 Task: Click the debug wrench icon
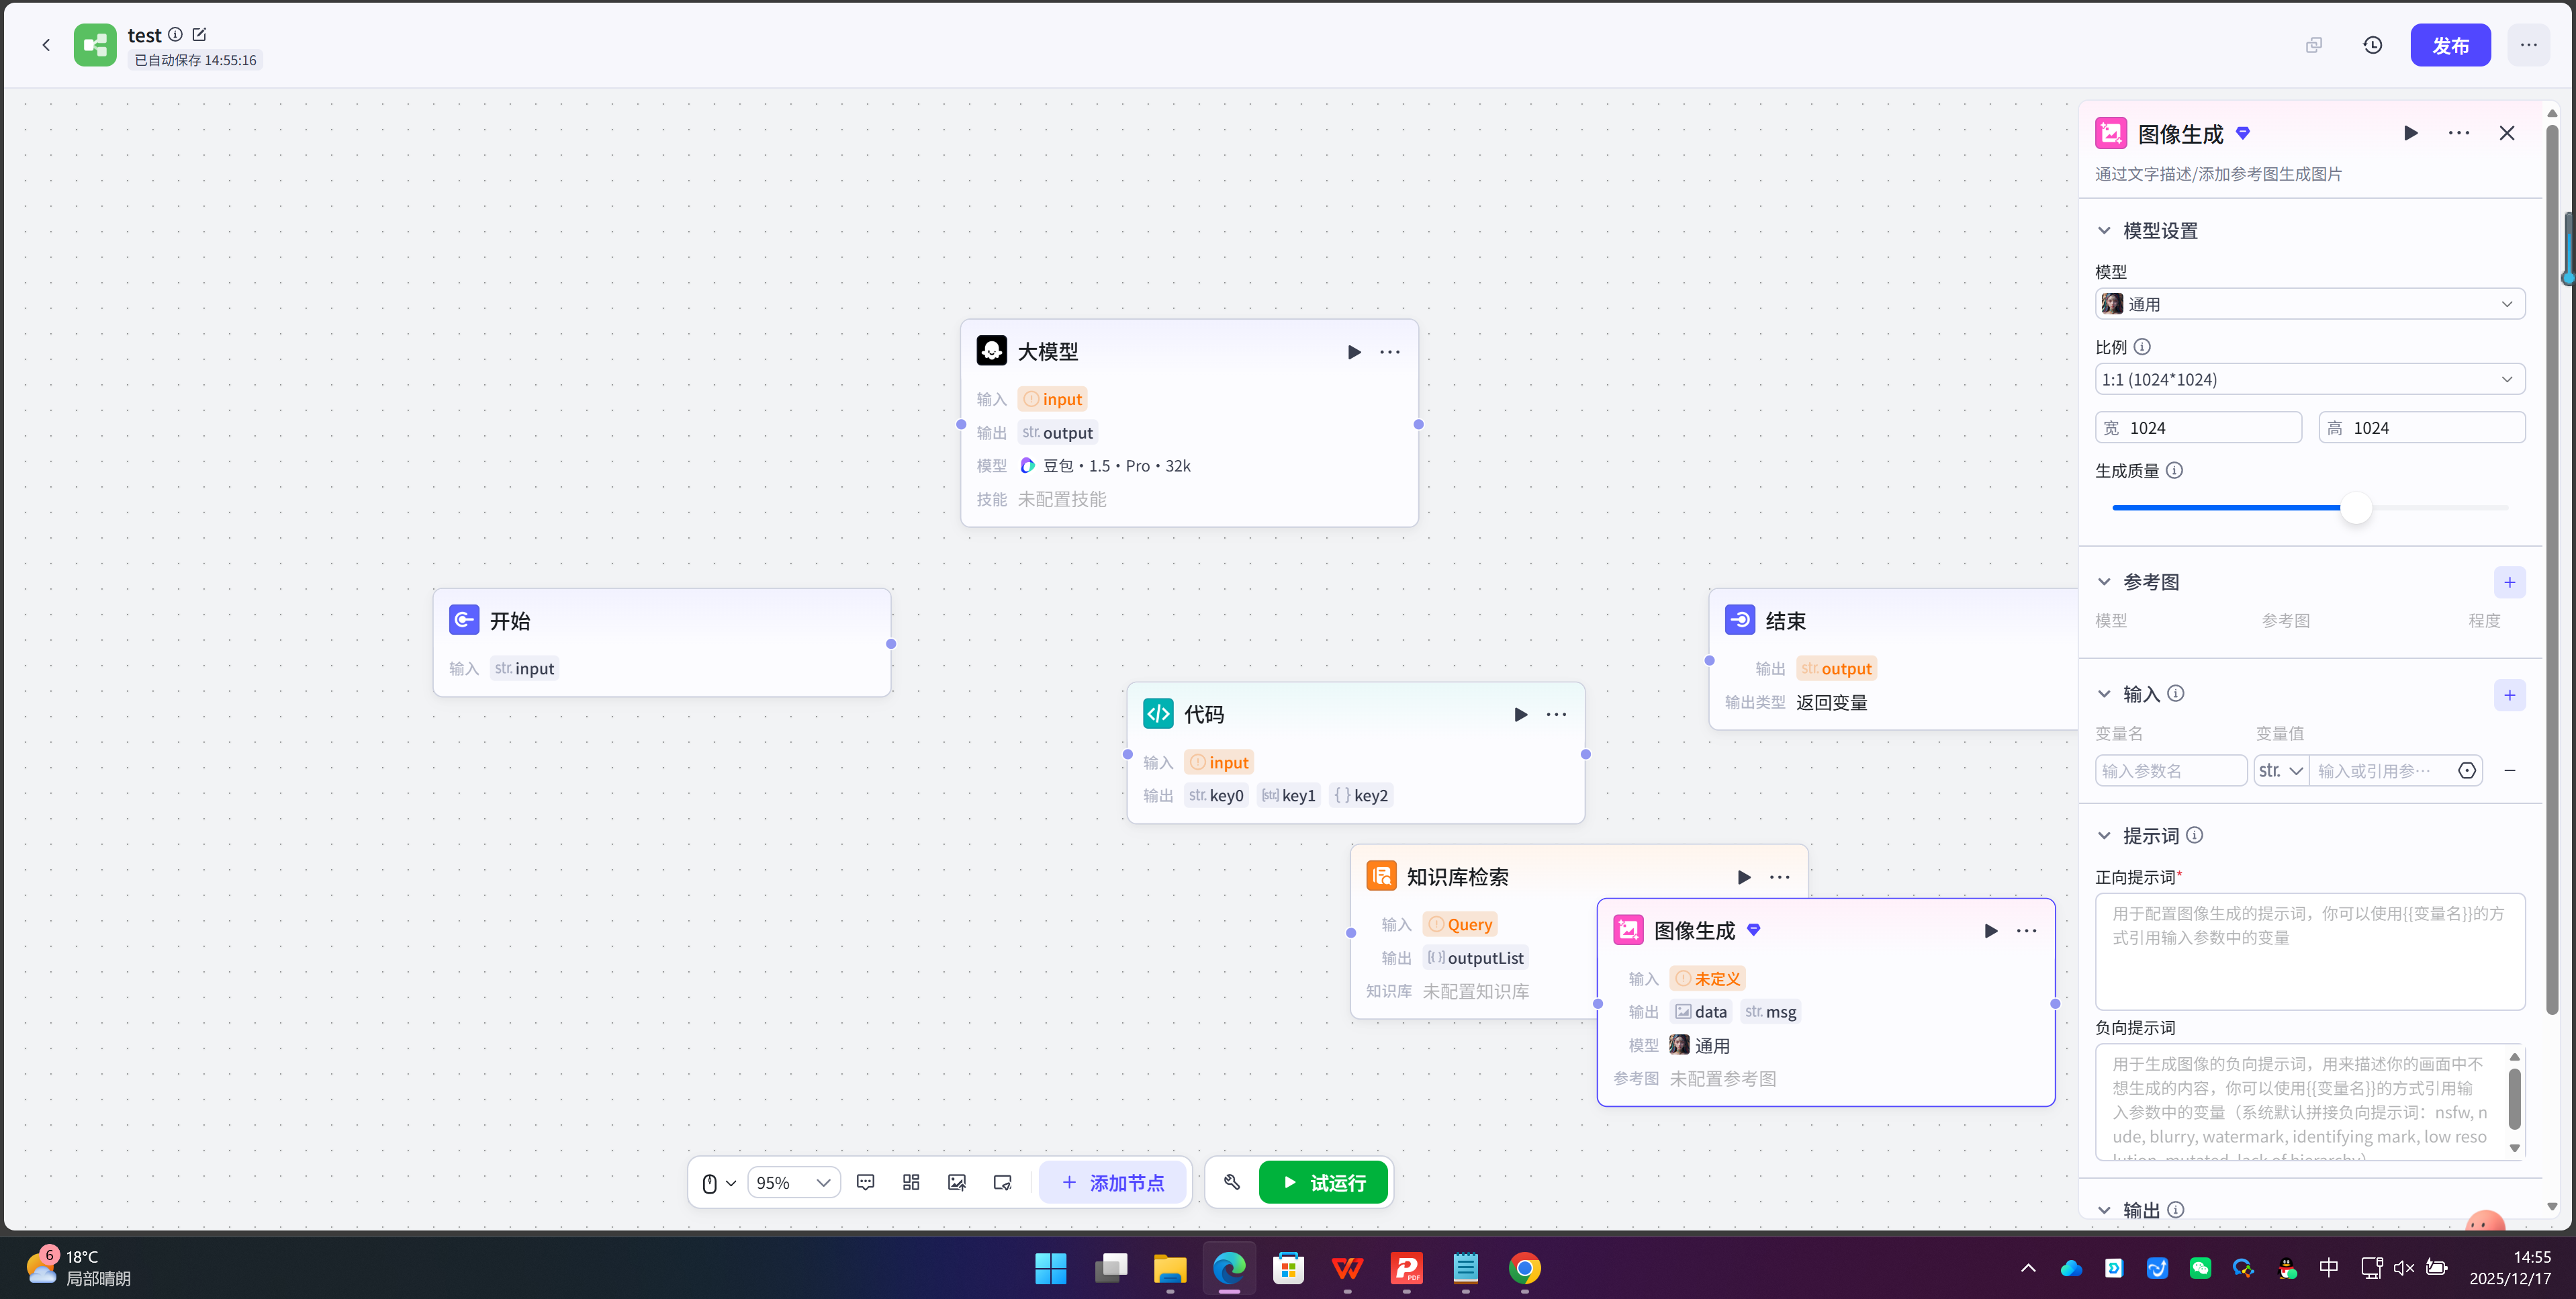point(1232,1182)
